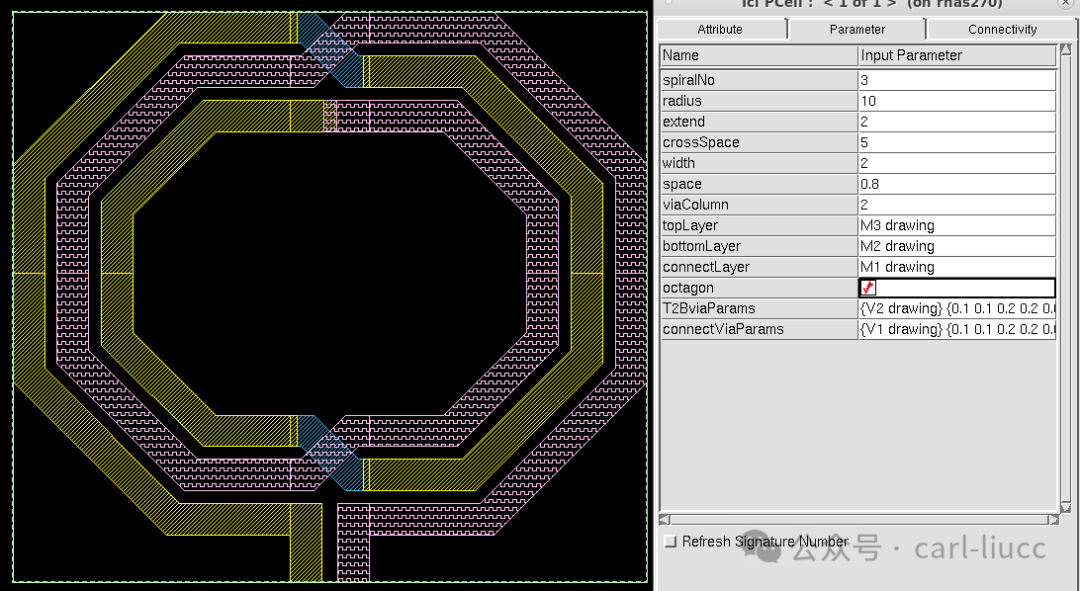Select the bottomLayer parameter name

pyautogui.click(x=702, y=246)
